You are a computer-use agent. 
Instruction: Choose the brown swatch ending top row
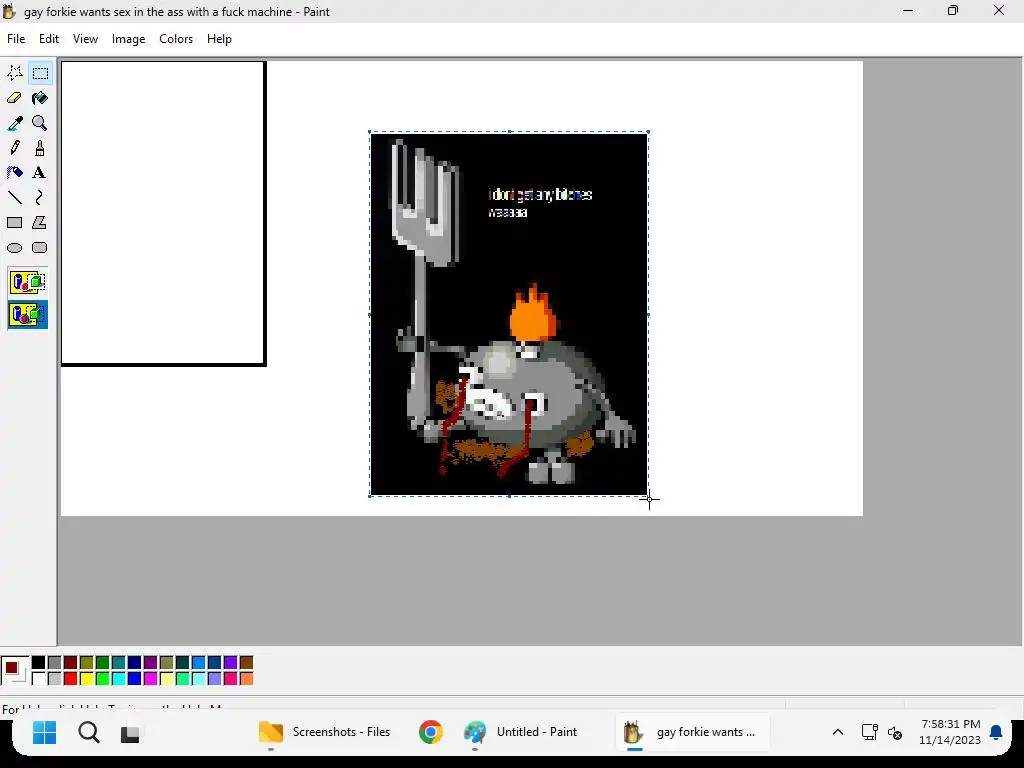coord(246,663)
